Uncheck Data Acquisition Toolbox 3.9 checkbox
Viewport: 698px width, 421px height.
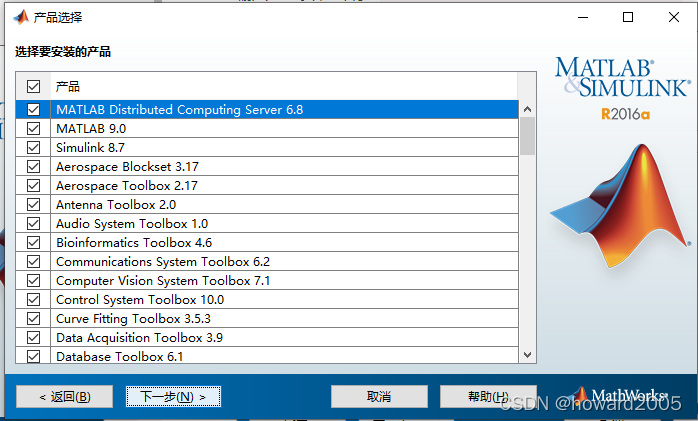point(33,338)
